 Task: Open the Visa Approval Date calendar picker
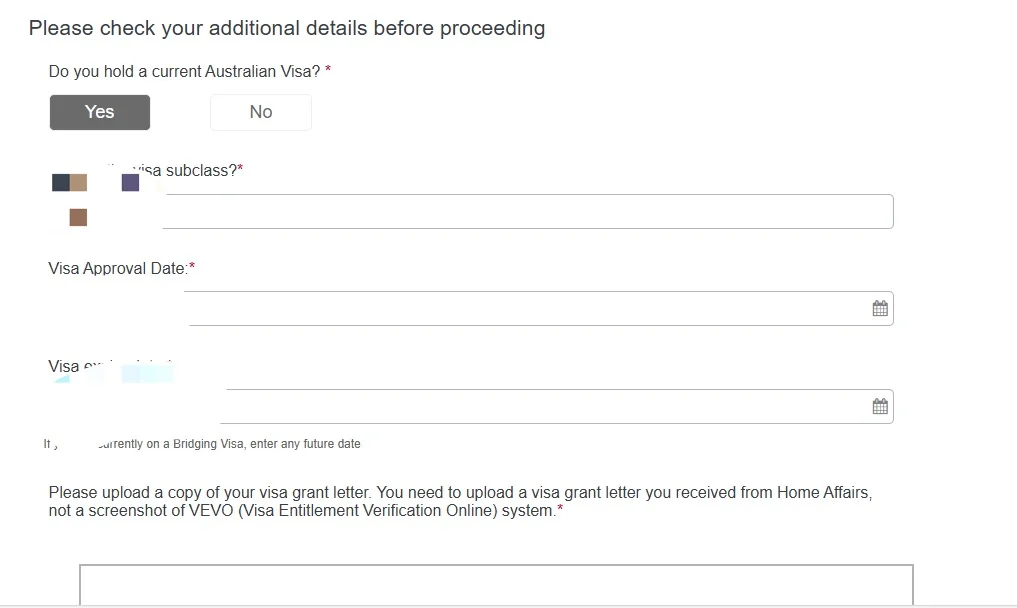(879, 308)
